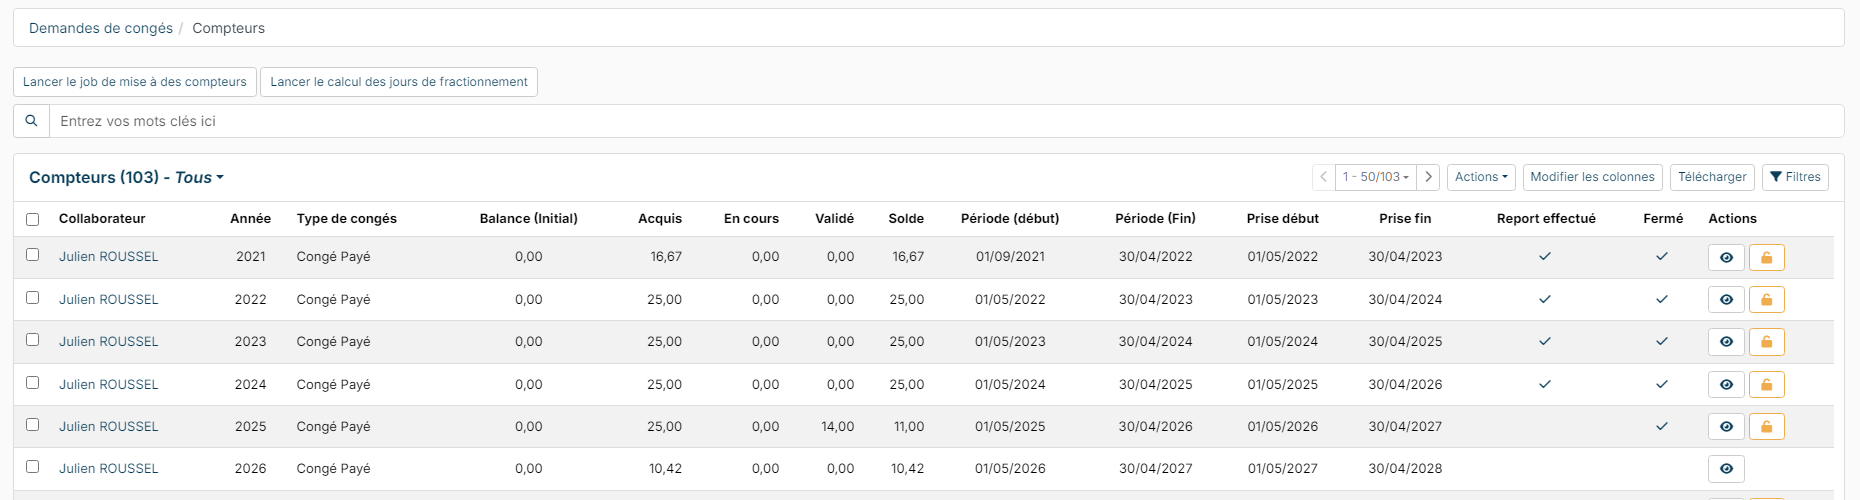Sort by Acquis column header
Screen dimensions: 1860x500
click(660, 219)
